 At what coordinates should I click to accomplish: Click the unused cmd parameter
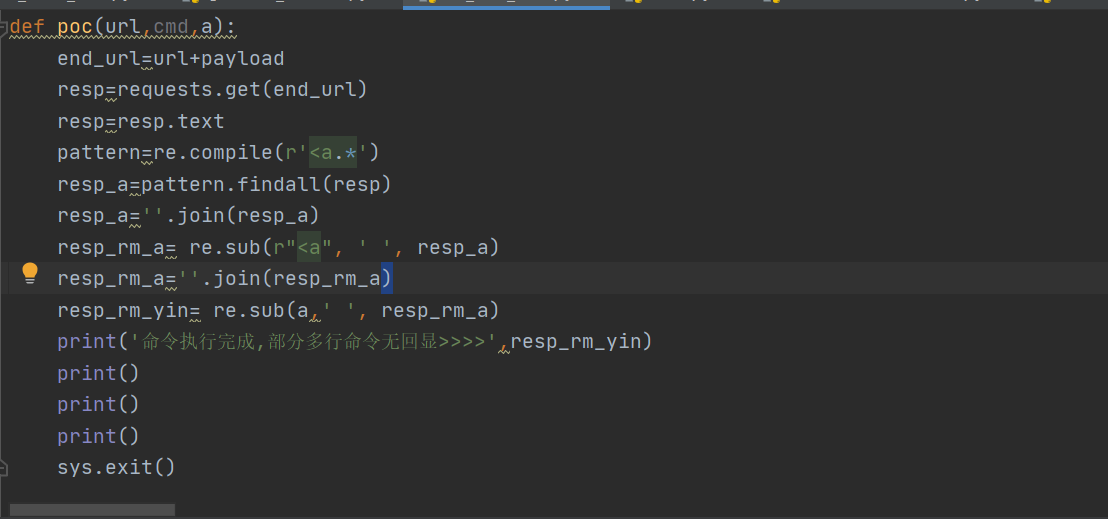tap(171, 27)
